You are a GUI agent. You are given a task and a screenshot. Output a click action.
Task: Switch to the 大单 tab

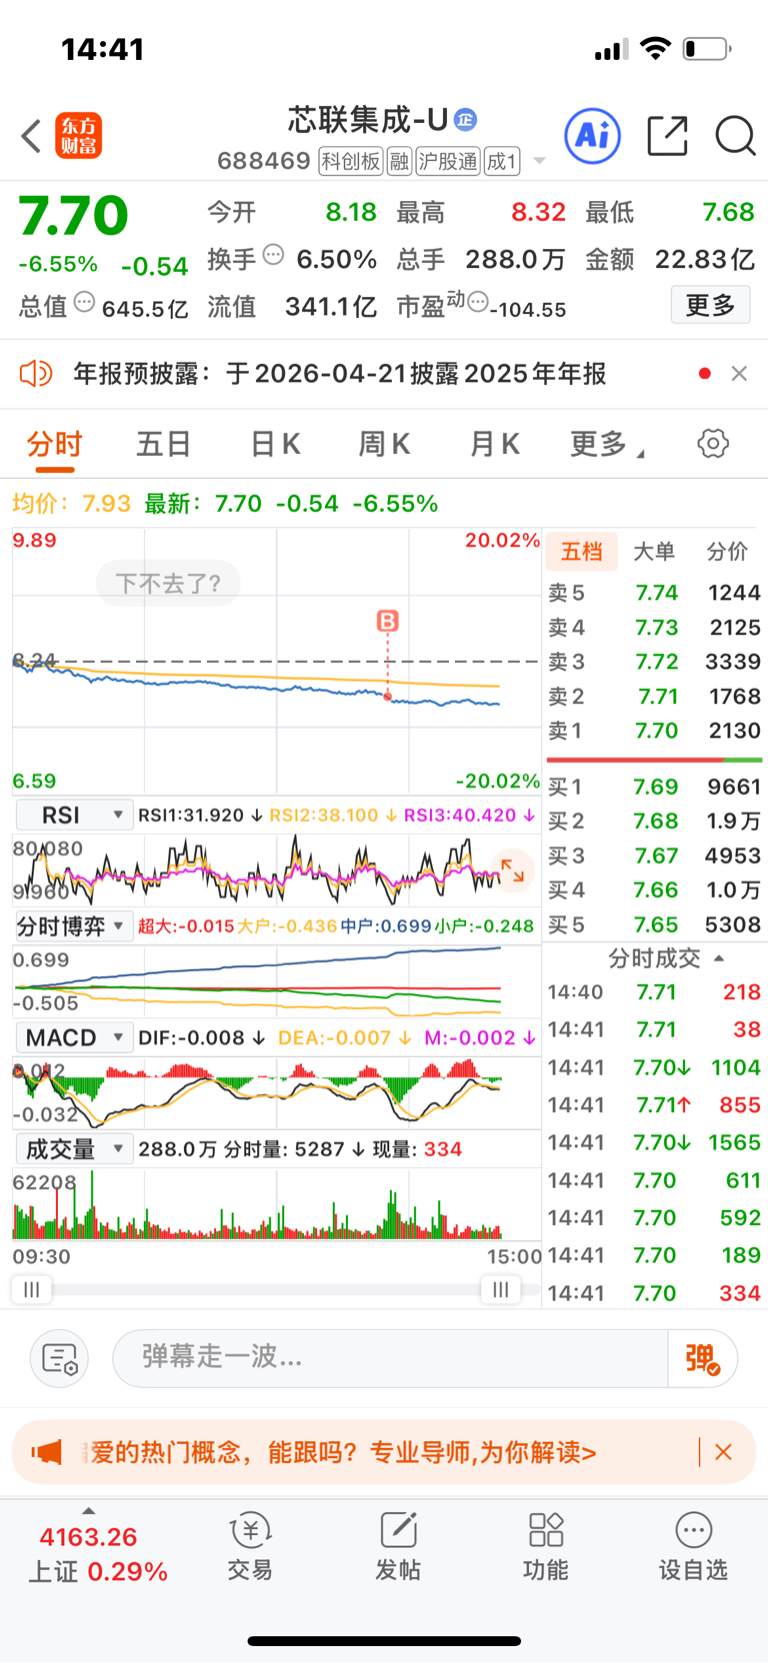pyautogui.click(x=655, y=551)
